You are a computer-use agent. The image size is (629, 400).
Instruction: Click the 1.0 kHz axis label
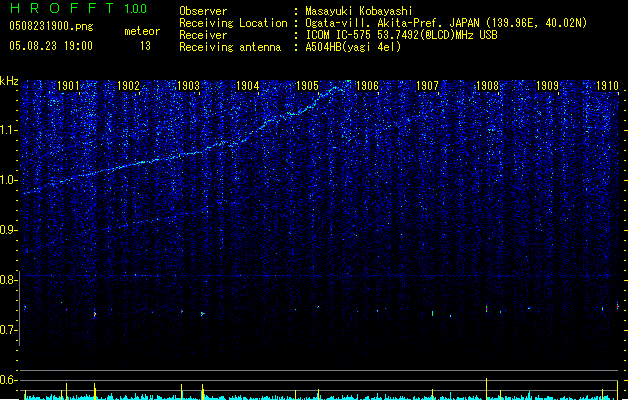[x=8, y=180]
